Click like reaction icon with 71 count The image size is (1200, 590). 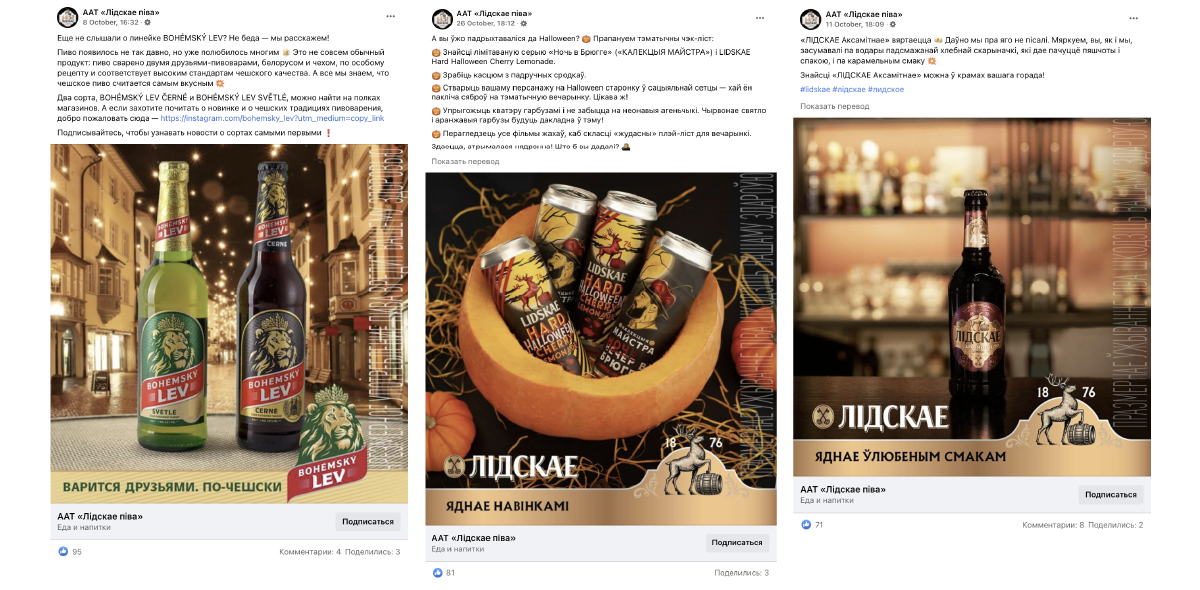coord(806,524)
